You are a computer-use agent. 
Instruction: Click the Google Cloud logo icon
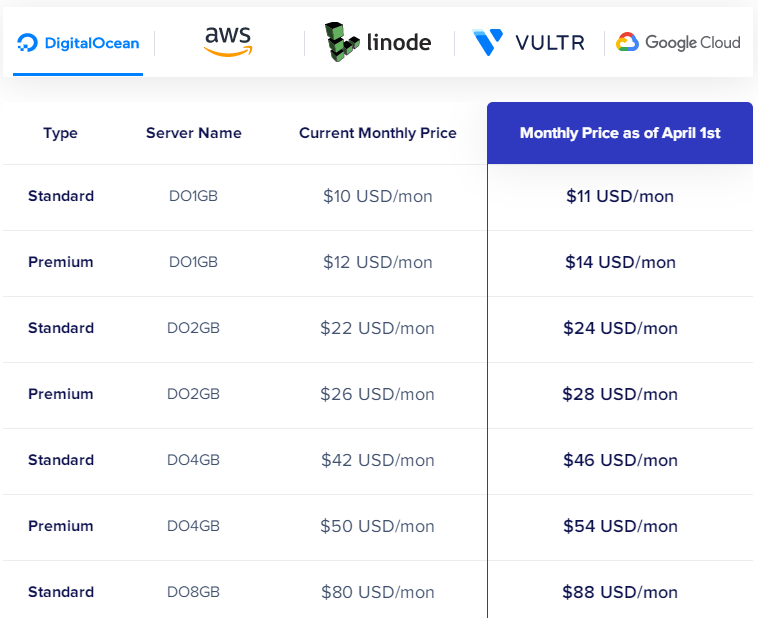pos(627,42)
